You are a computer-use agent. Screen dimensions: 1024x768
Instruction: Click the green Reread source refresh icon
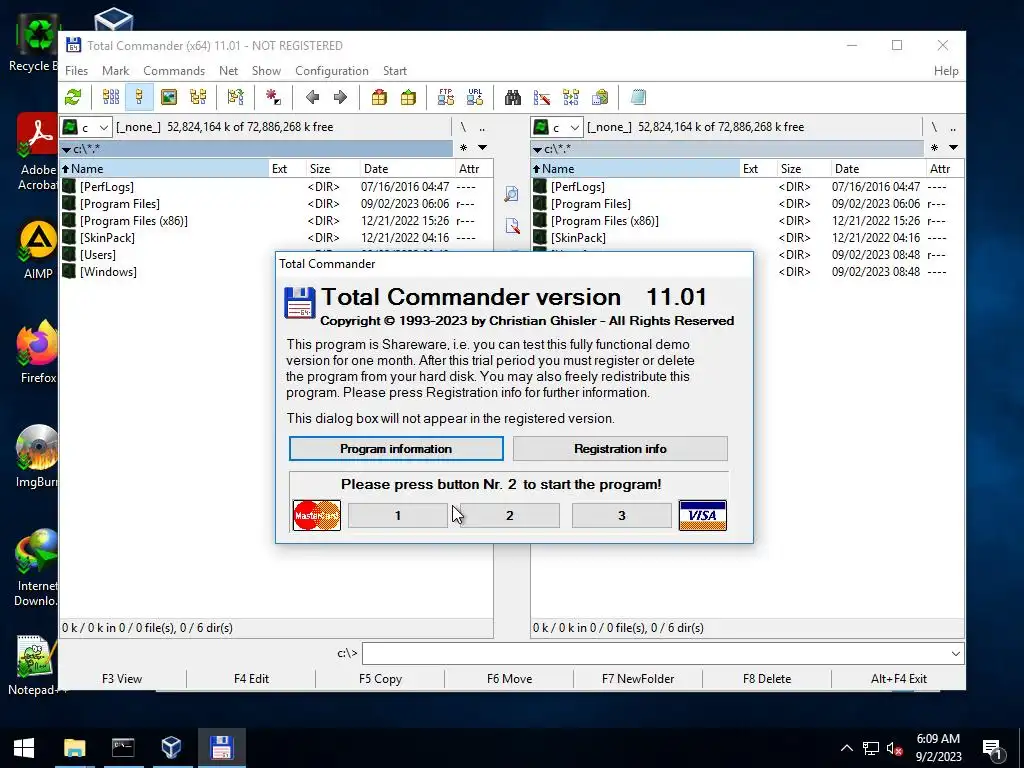point(73,97)
